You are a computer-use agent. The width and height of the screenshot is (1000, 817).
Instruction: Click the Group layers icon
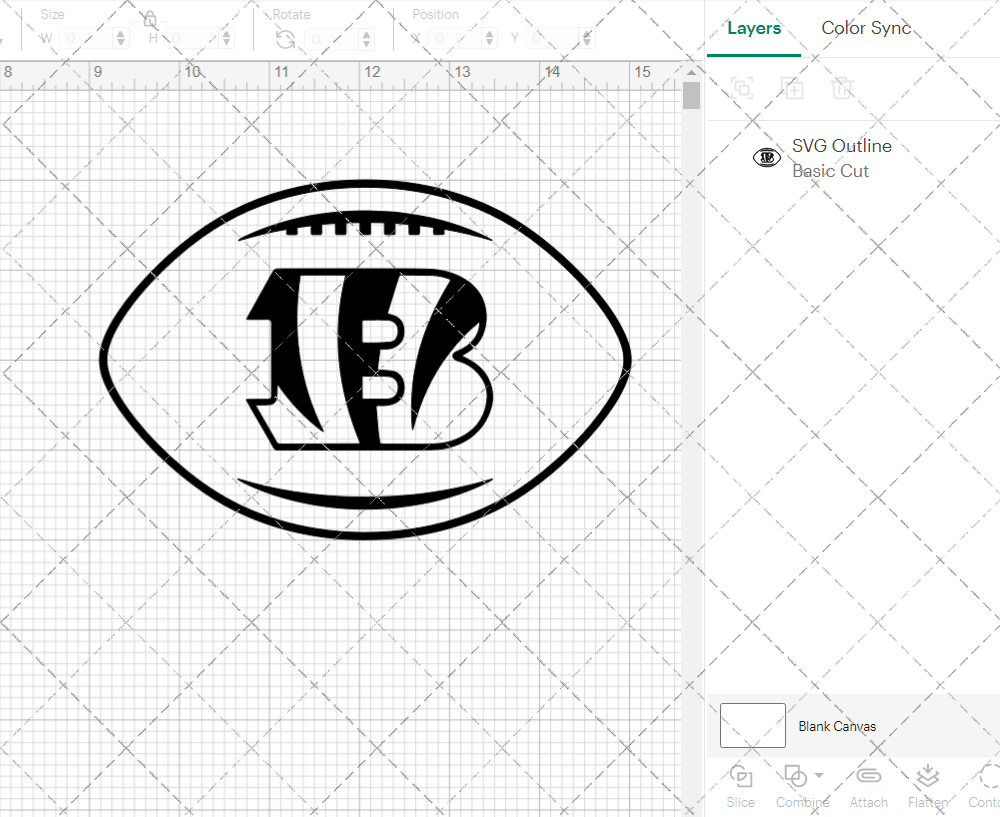tap(742, 88)
